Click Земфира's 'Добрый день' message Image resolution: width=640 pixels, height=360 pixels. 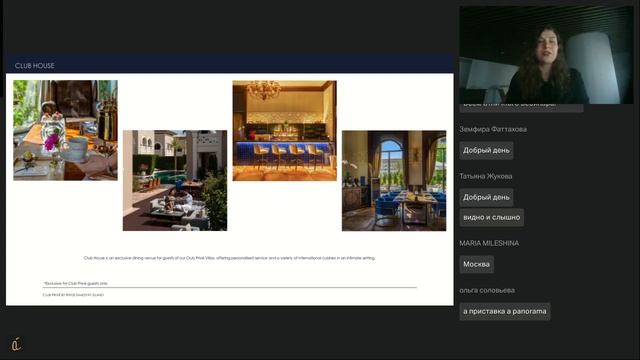486,150
